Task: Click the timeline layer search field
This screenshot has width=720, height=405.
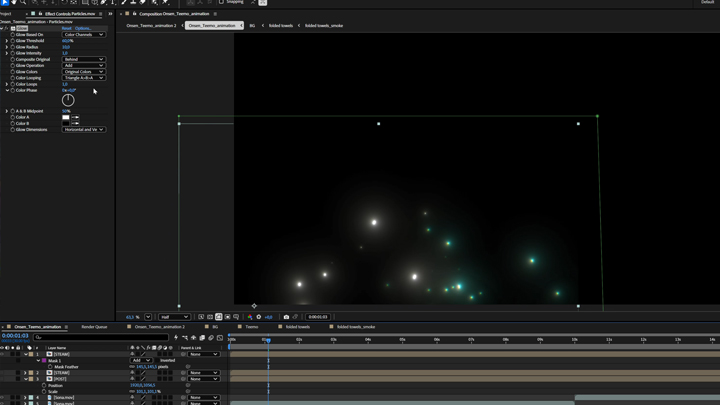Action: pyautogui.click(x=101, y=338)
